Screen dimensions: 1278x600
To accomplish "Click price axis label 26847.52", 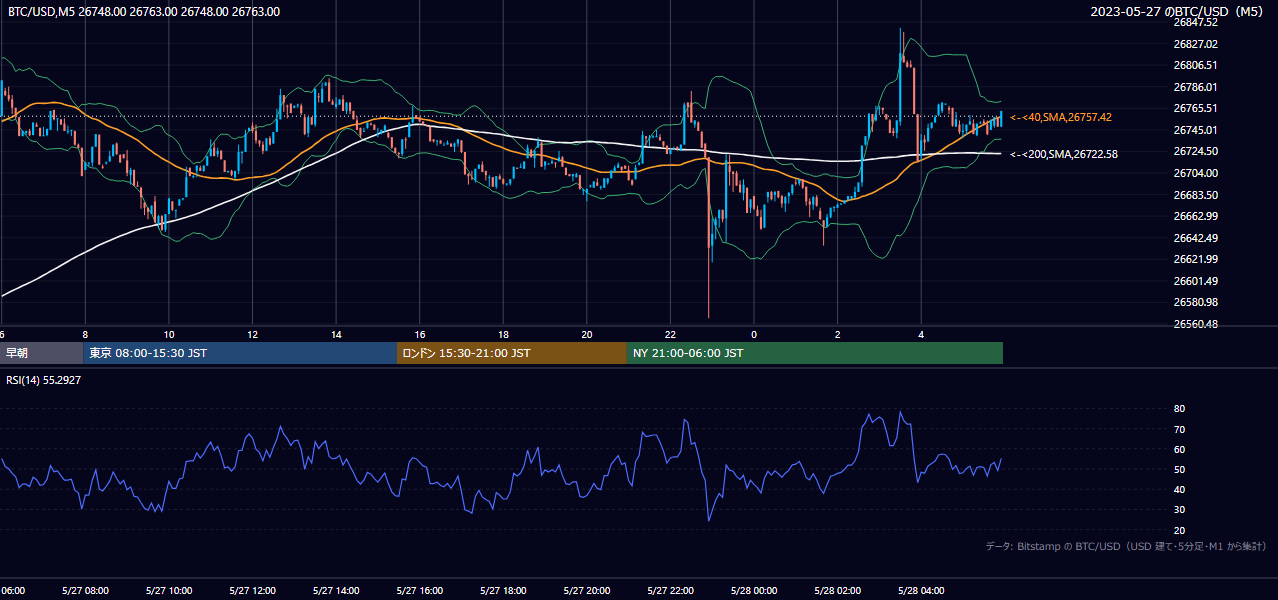I will pos(1195,22).
